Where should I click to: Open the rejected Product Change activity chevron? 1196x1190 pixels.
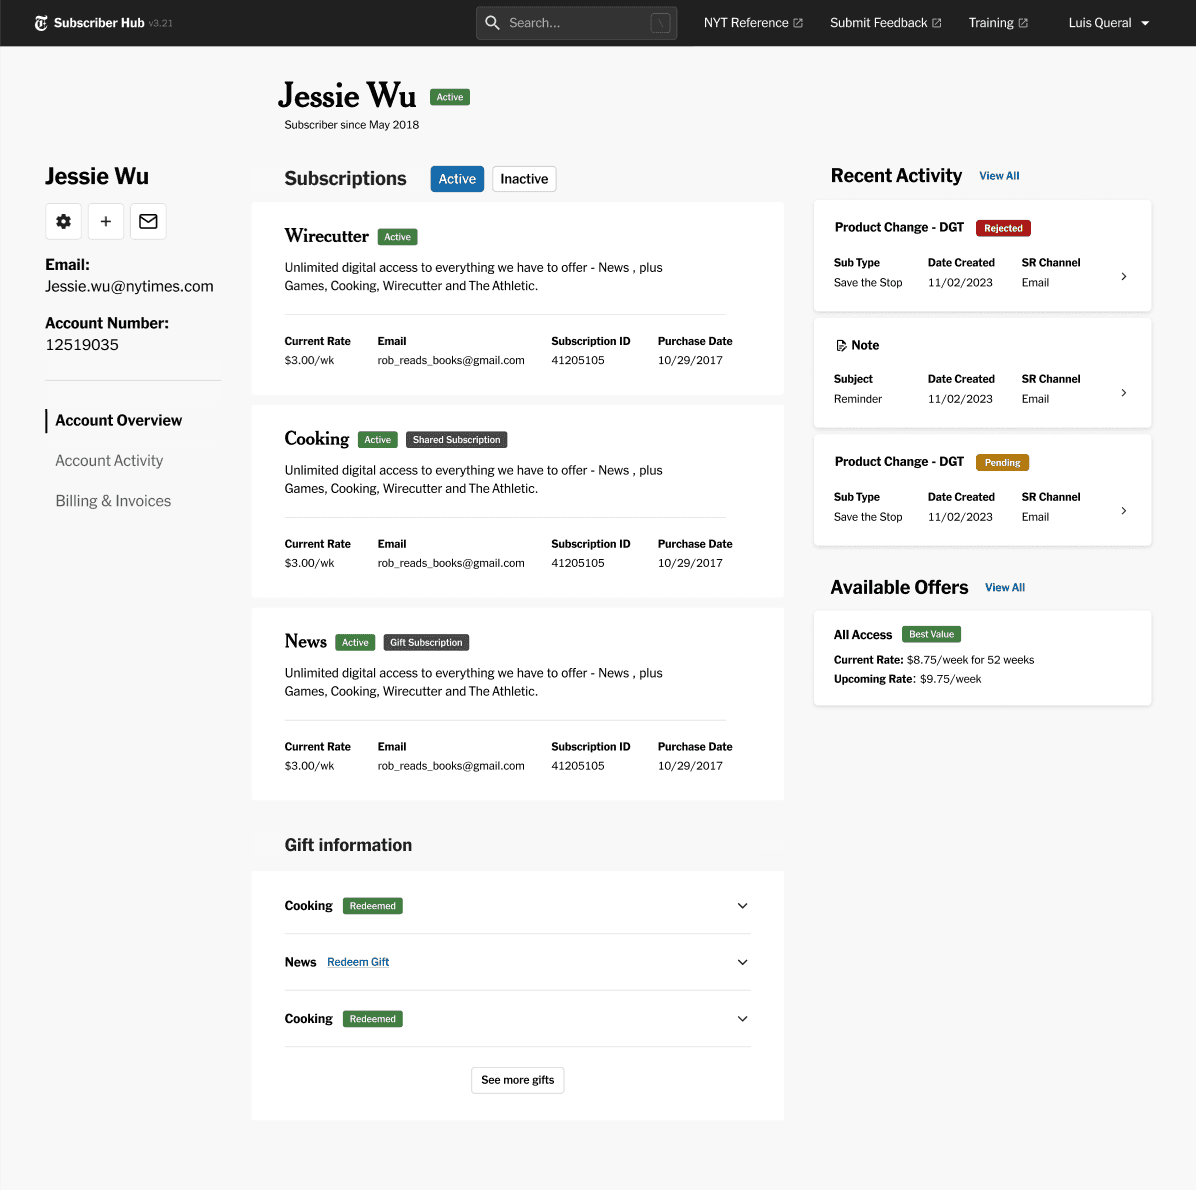pos(1124,276)
